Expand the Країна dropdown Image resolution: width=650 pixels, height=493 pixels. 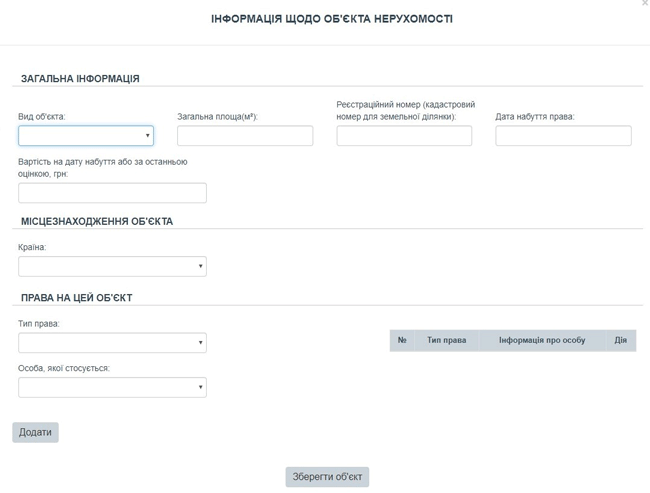[112, 266]
